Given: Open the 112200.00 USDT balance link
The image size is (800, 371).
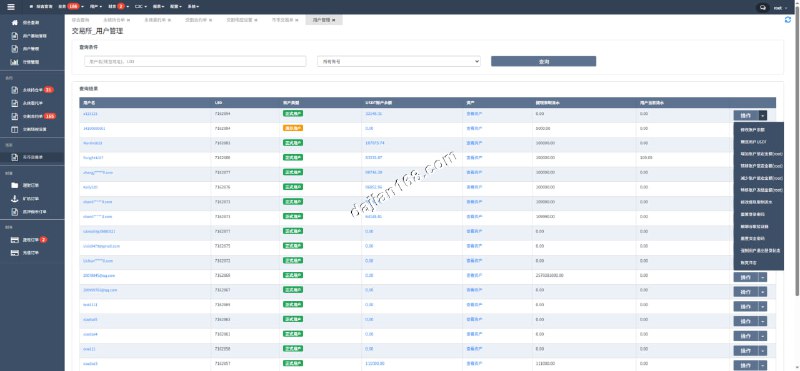Looking at the screenshot, I should (x=374, y=363).
